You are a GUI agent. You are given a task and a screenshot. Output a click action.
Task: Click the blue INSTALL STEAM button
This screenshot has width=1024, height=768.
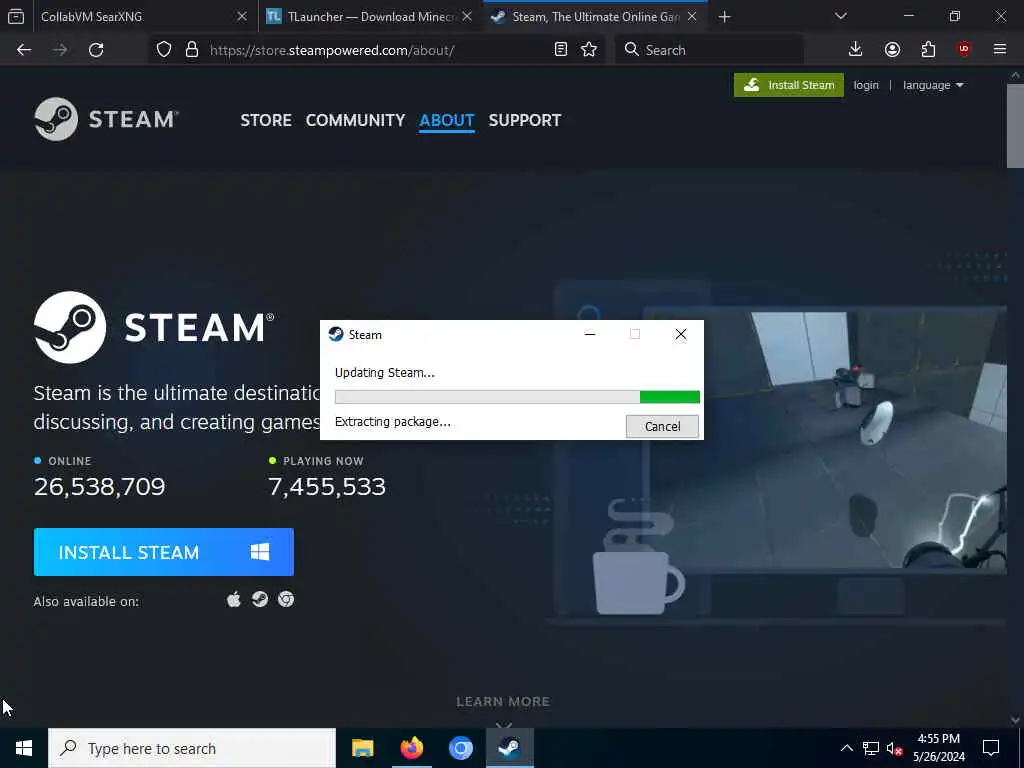(164, 552)
